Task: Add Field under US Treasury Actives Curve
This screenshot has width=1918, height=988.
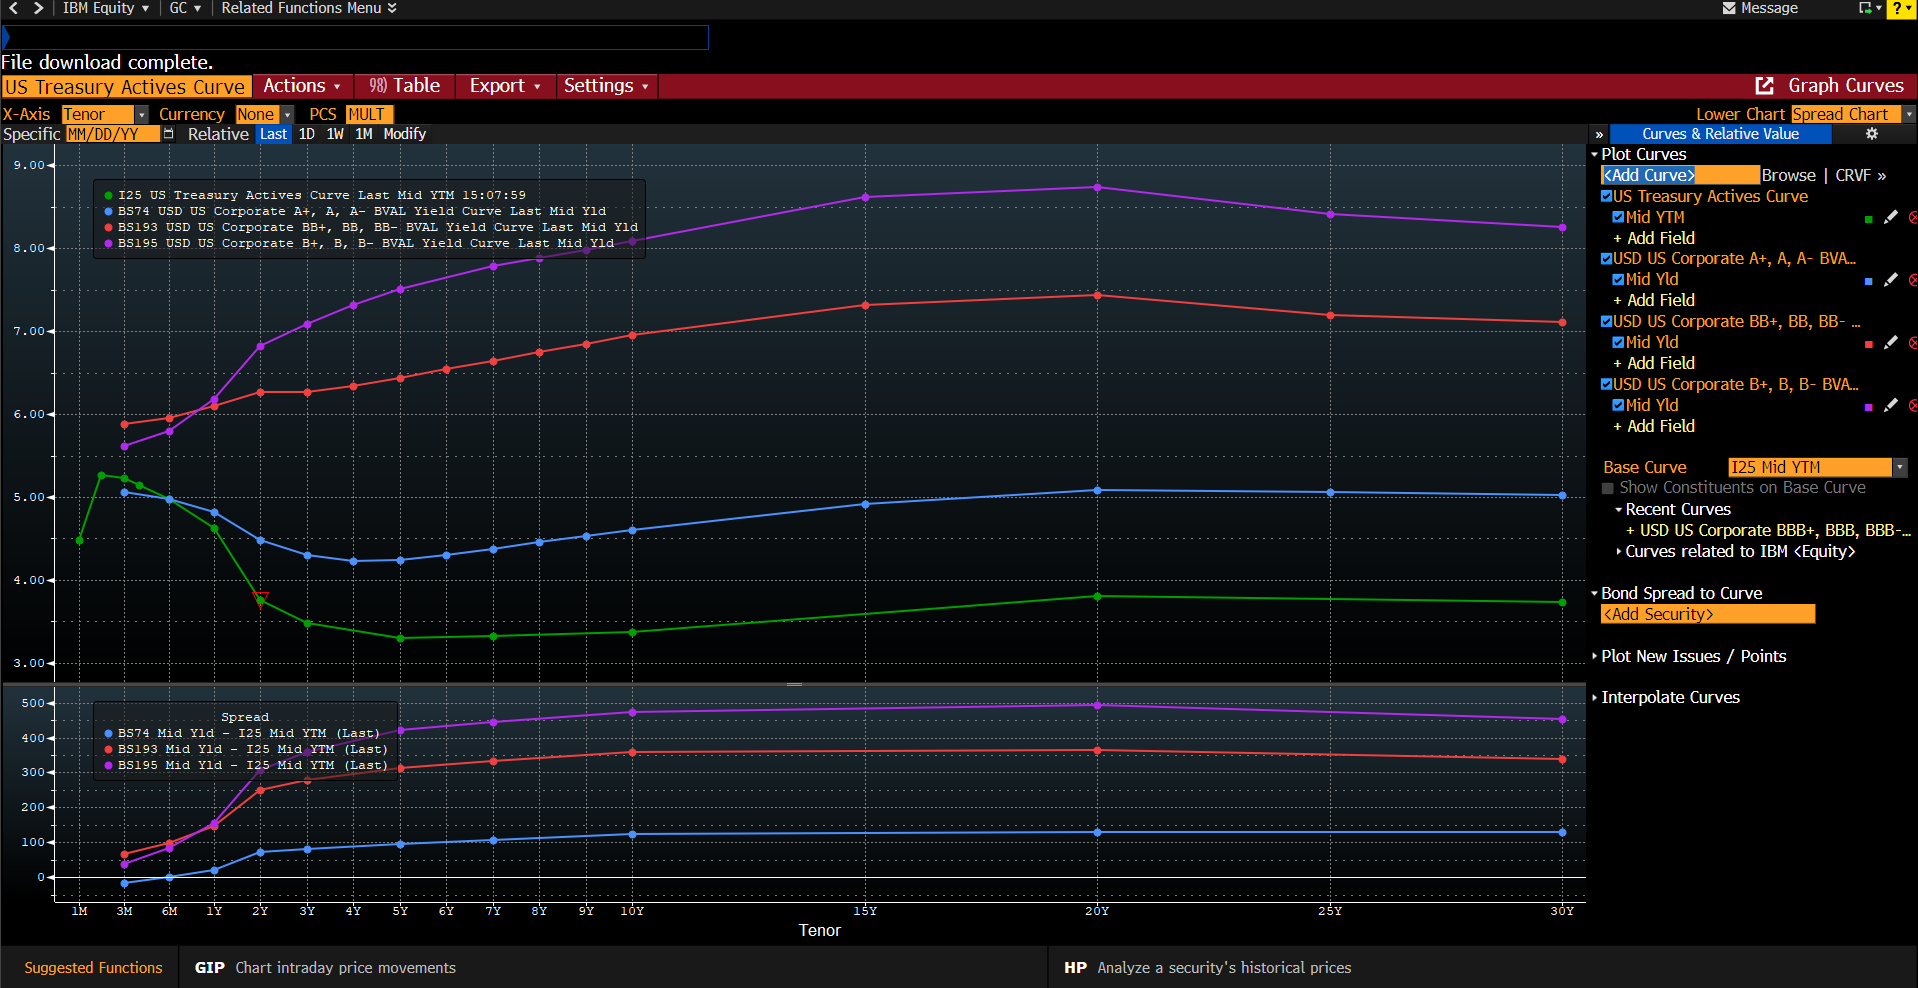Action: (1654, 238)
